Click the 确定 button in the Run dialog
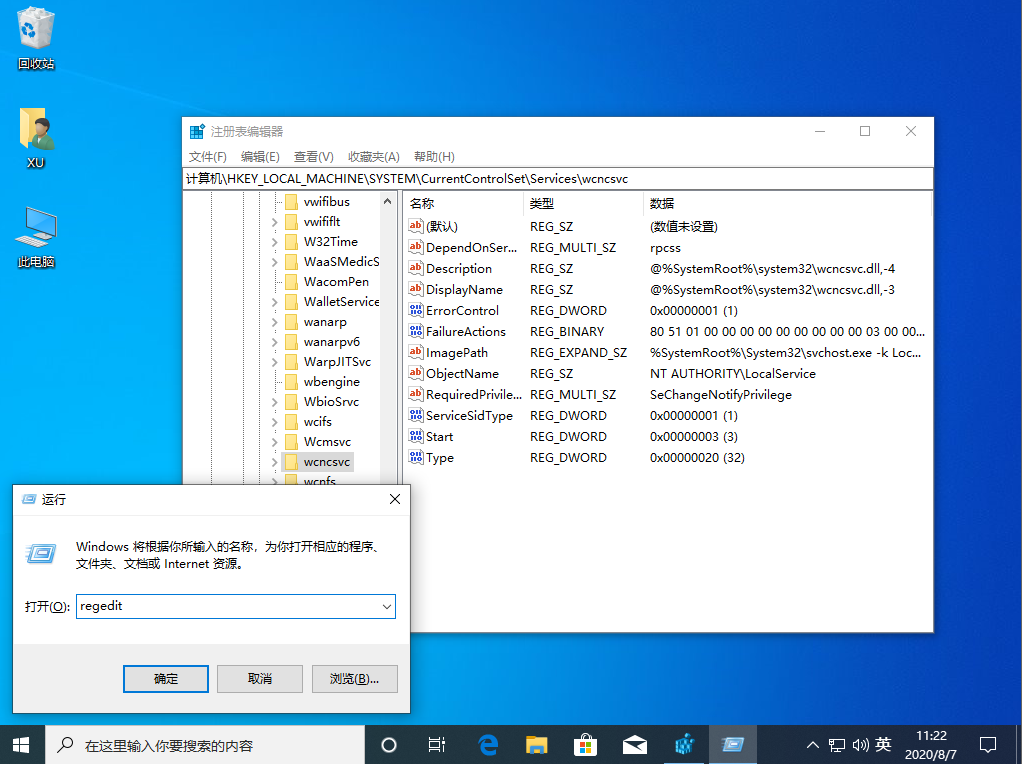 pos(165,678)
